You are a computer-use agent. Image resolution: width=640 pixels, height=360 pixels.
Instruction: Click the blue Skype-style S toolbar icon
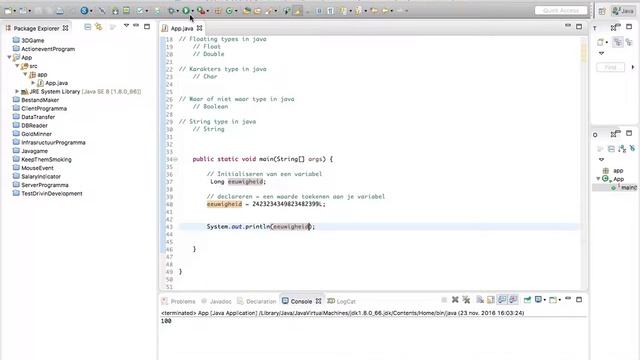[84, 11]
